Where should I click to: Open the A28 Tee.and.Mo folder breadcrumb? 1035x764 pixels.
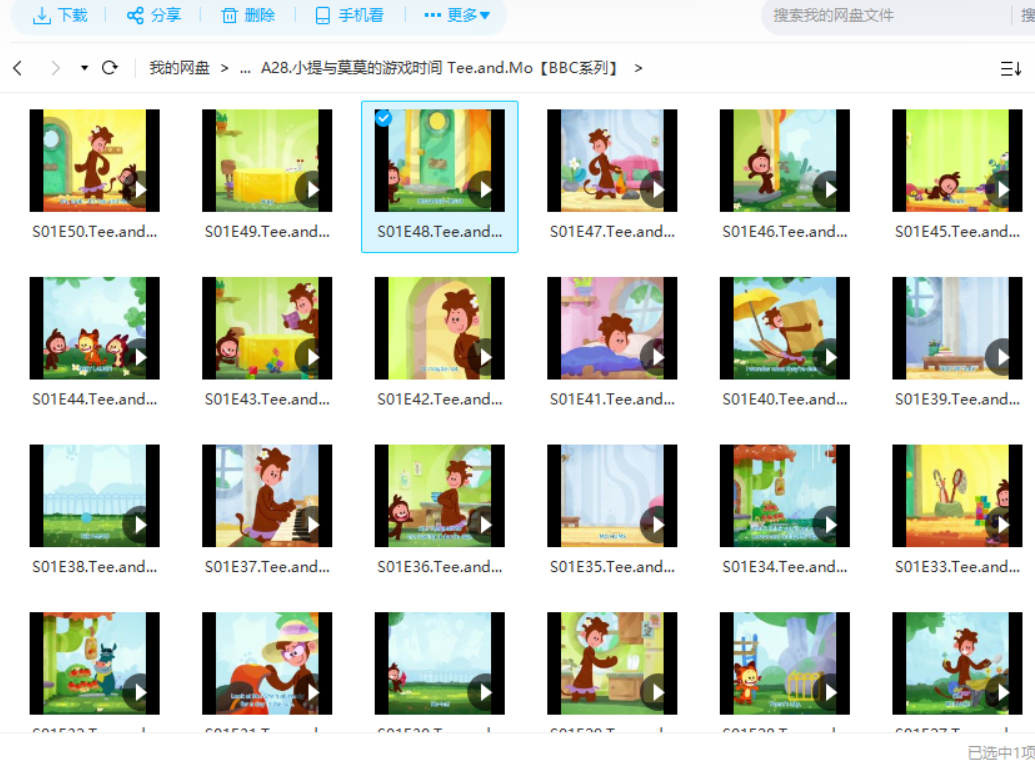(439, 68)
